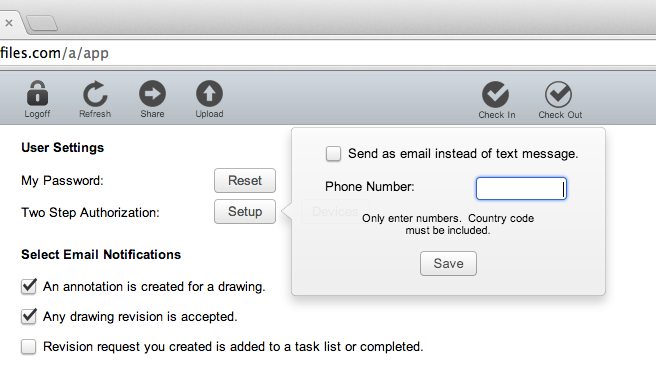Uncheck any drawing revision is accepted
656x366 pixels.
(28, 317)
